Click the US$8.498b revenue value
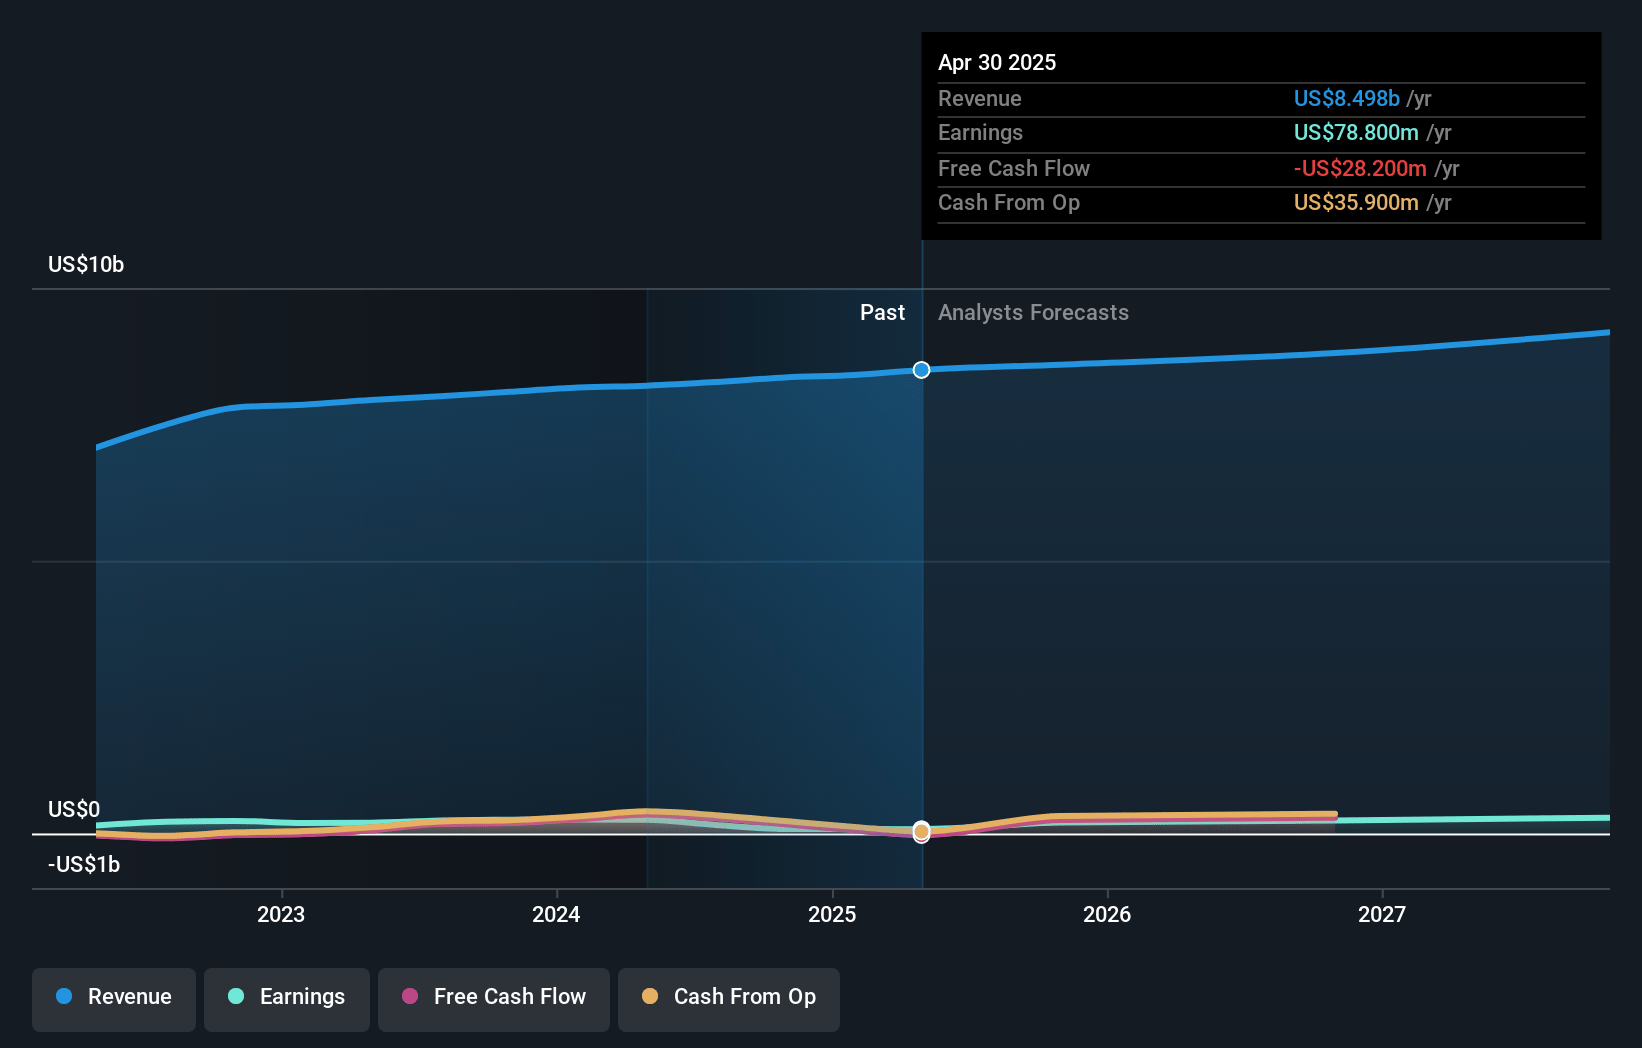This screenshot has width=1642, height=1048. (1346, 98)
